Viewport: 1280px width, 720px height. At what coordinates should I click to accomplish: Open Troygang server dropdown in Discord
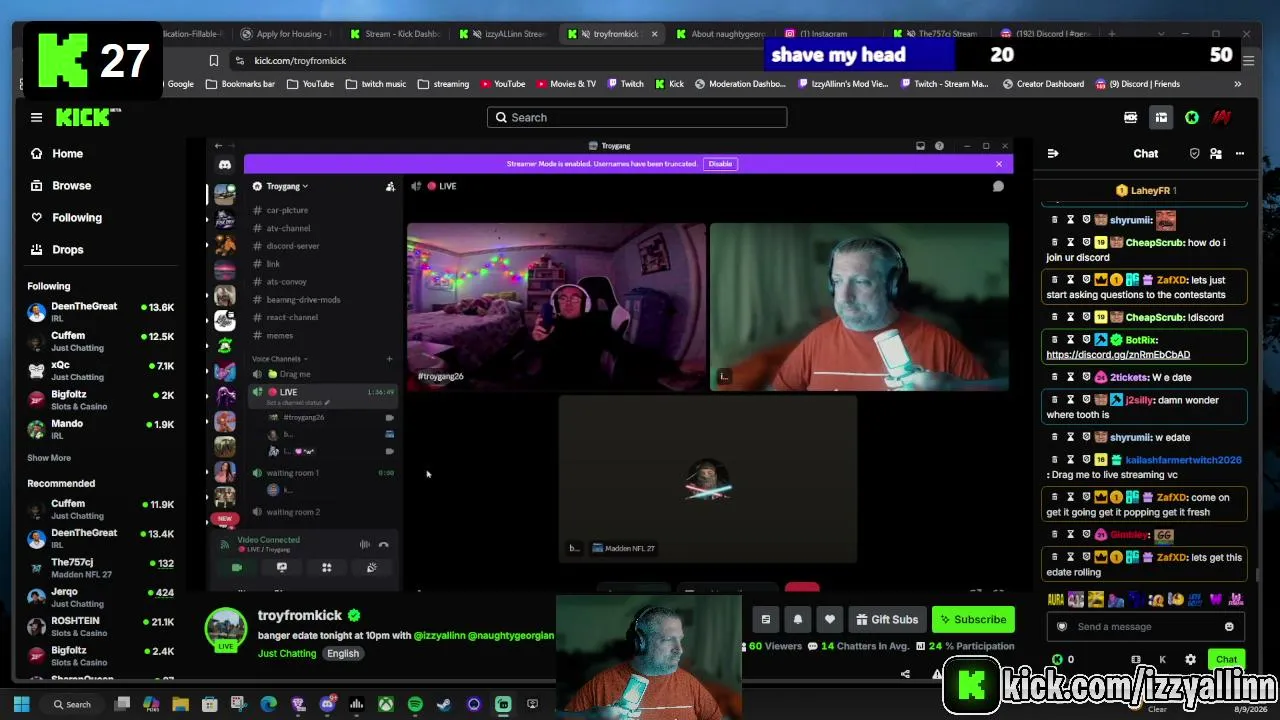[286, 186]
